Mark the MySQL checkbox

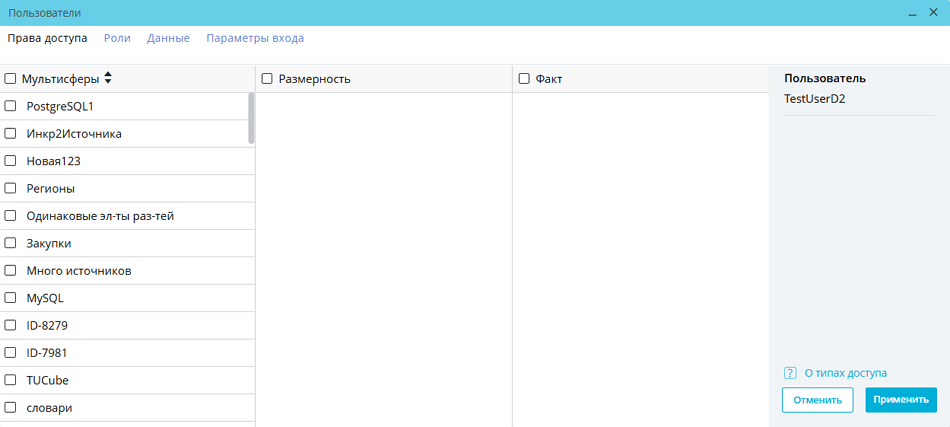tap(11, 298)
